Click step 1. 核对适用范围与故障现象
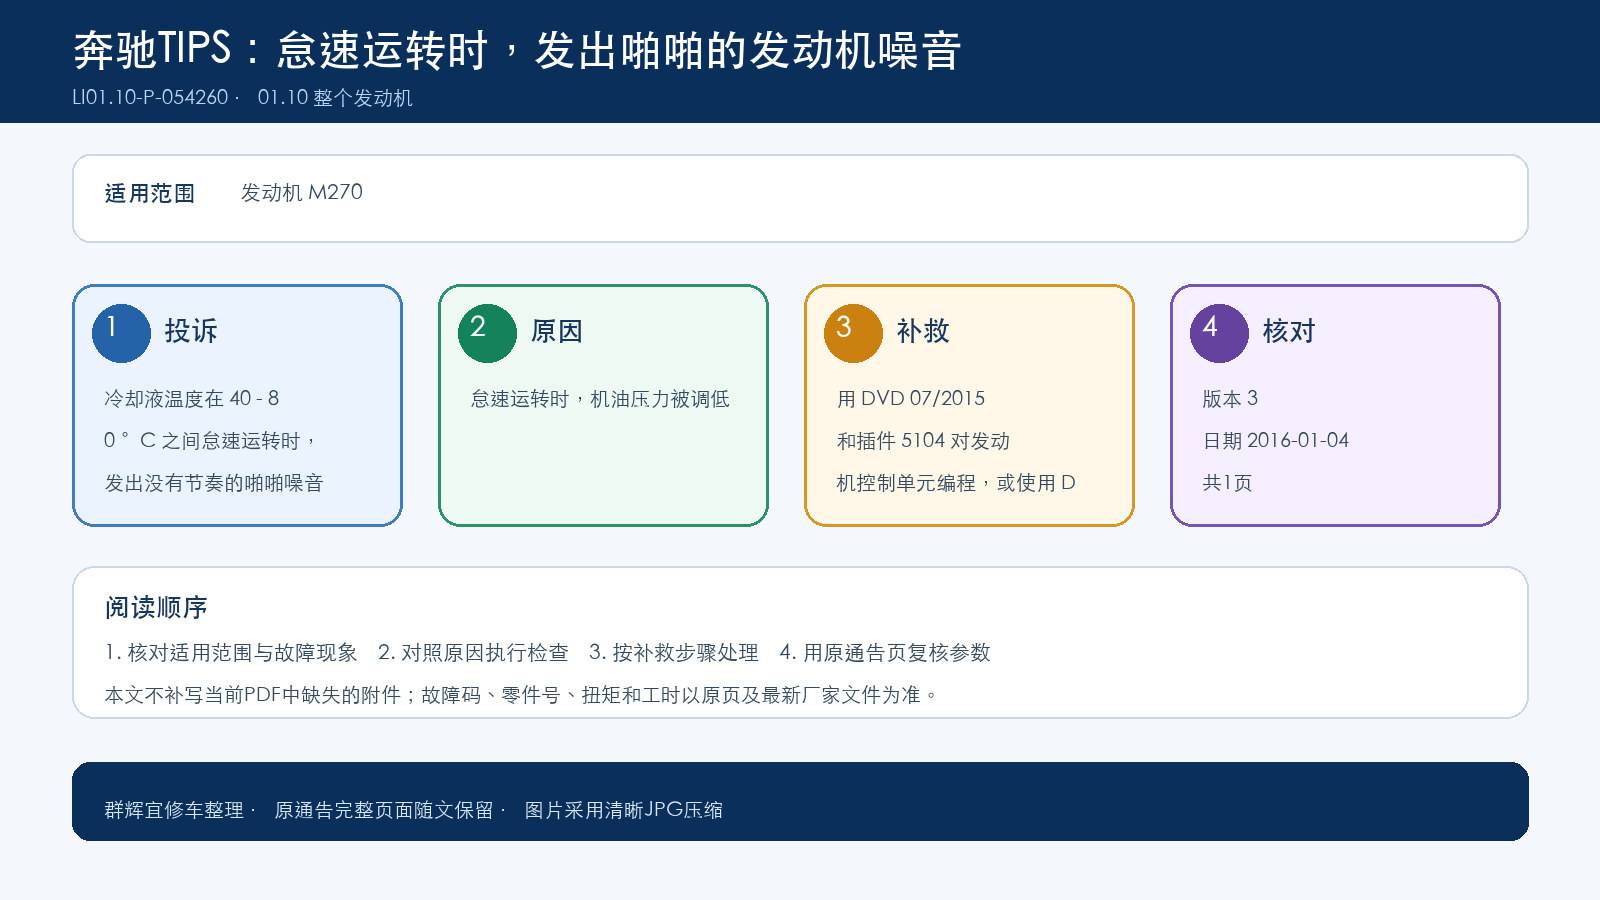1600x900 pixels. (x=231, y=652)
